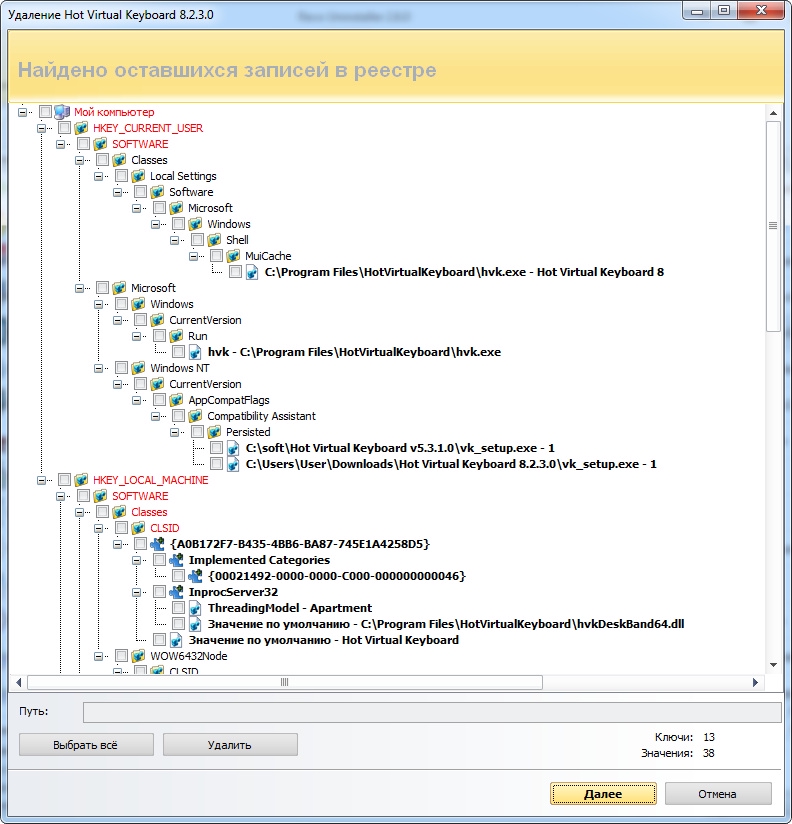
Task: Click the Compatibility Assistant folder icon
Action: pyautogui.click(x=195, y=416)
